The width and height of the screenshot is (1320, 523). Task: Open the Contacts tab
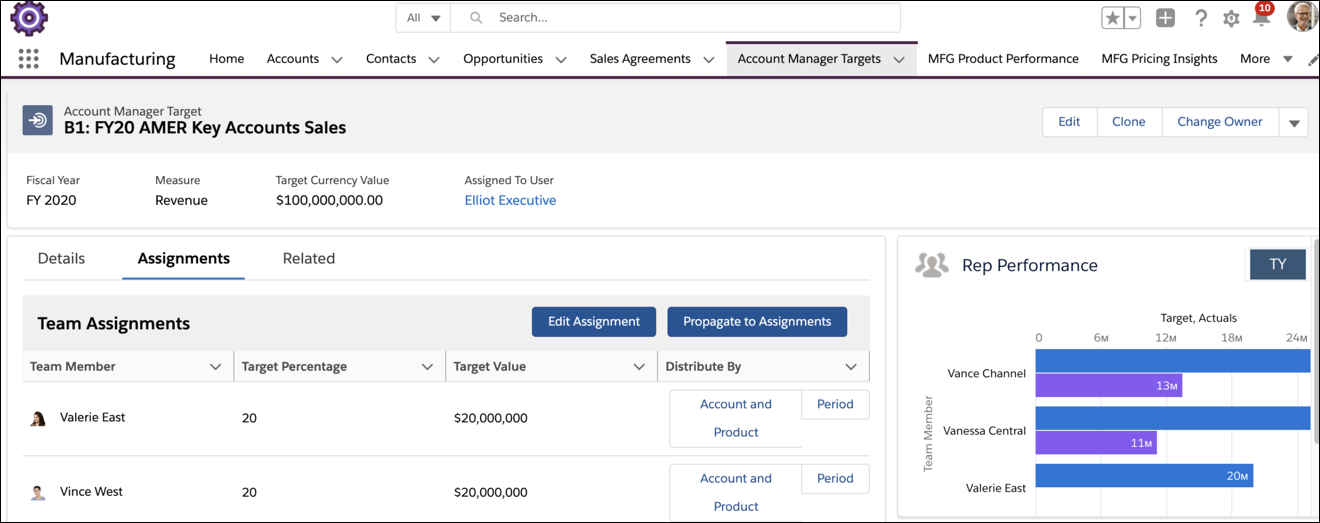(391, 59)
